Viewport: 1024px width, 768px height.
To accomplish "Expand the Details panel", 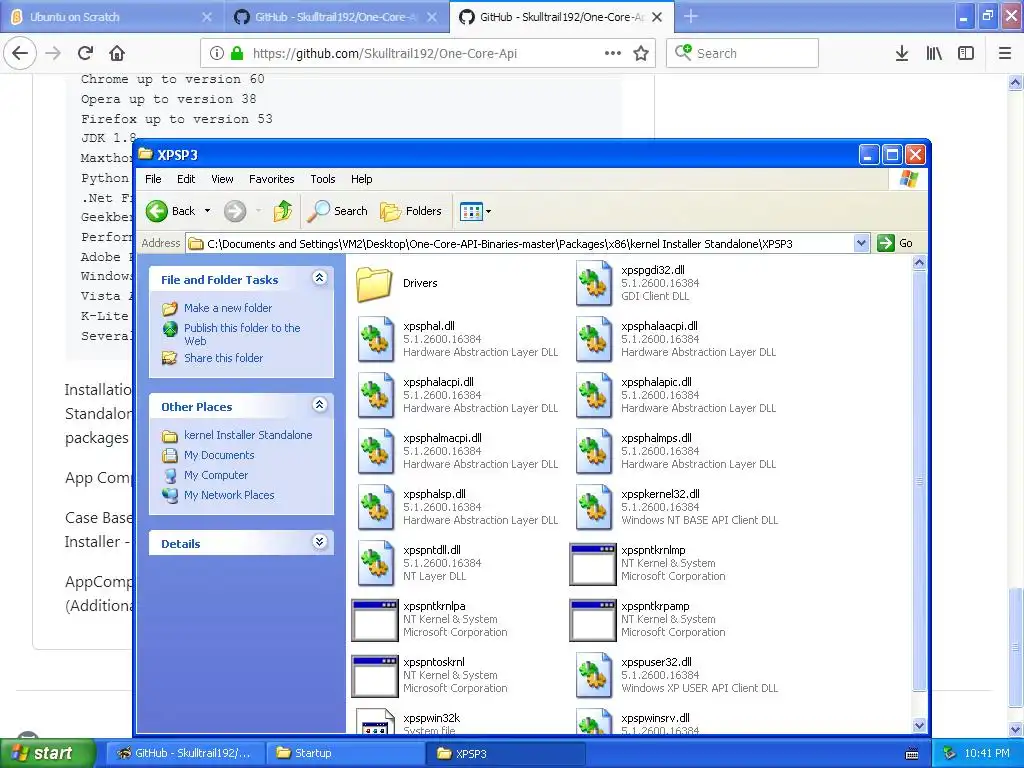I will [319, 542].
